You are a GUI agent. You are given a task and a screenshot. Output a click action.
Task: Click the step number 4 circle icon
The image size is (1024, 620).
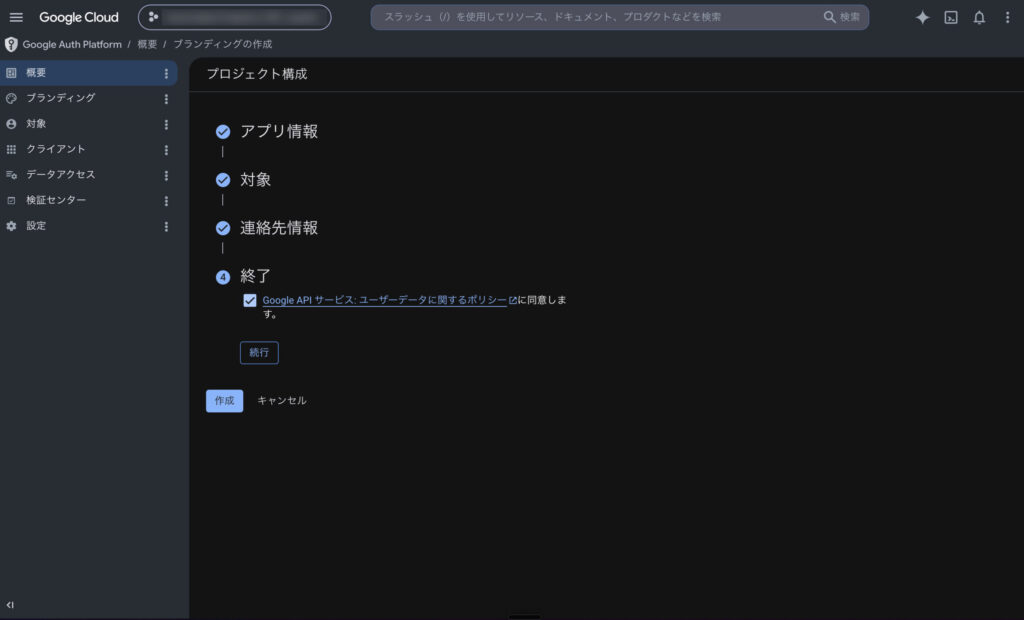[223, 277]
